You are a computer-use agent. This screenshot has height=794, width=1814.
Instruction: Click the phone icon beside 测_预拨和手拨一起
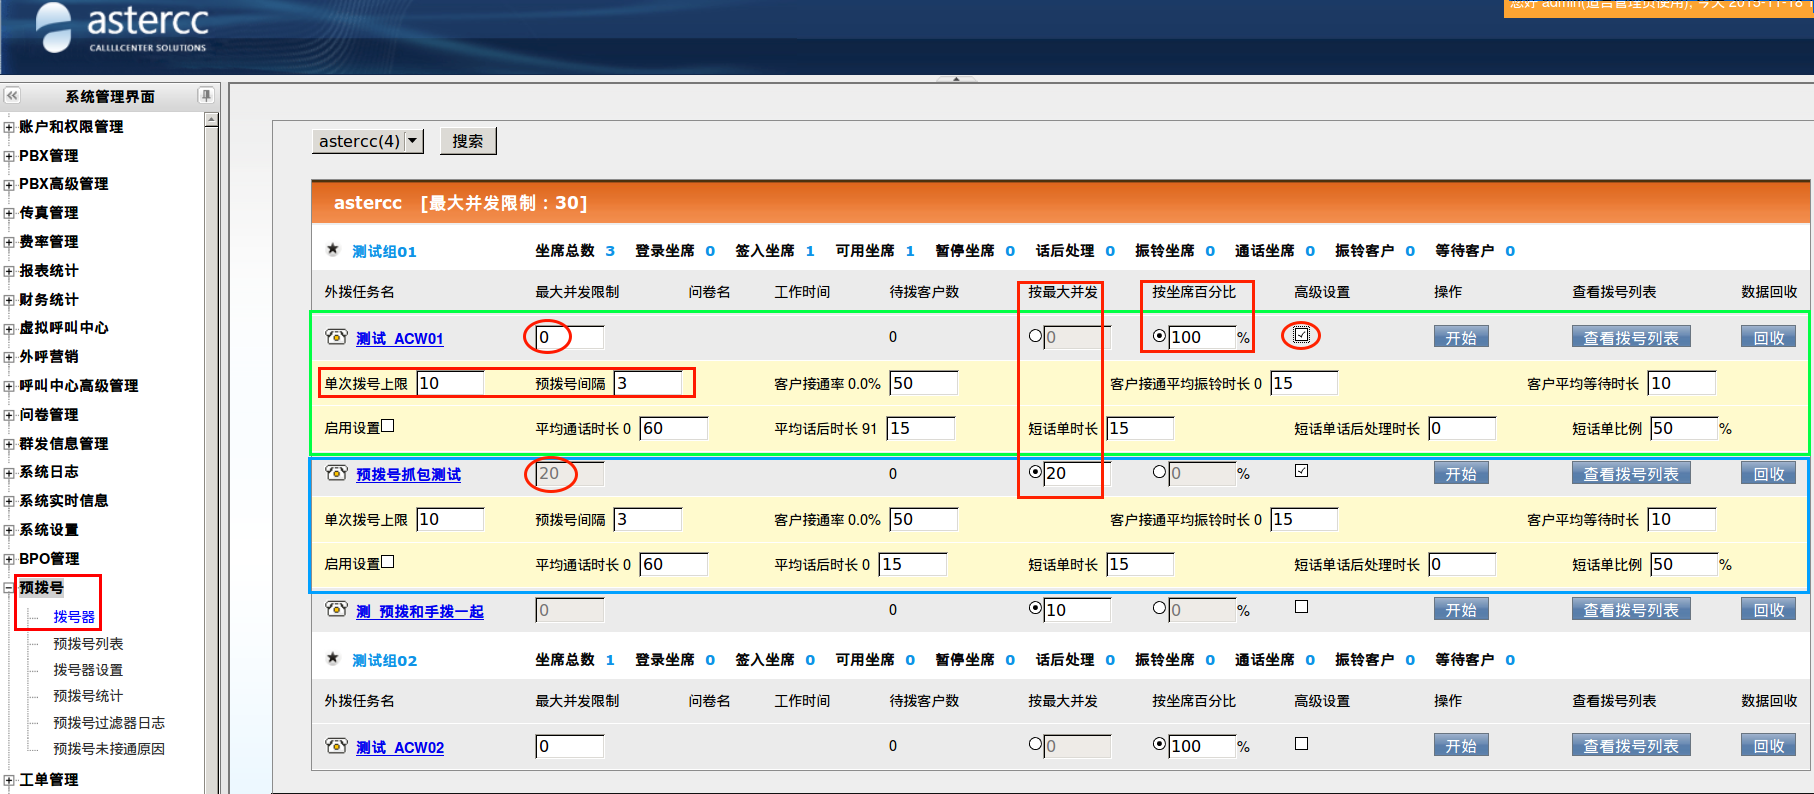click(336, 609)
